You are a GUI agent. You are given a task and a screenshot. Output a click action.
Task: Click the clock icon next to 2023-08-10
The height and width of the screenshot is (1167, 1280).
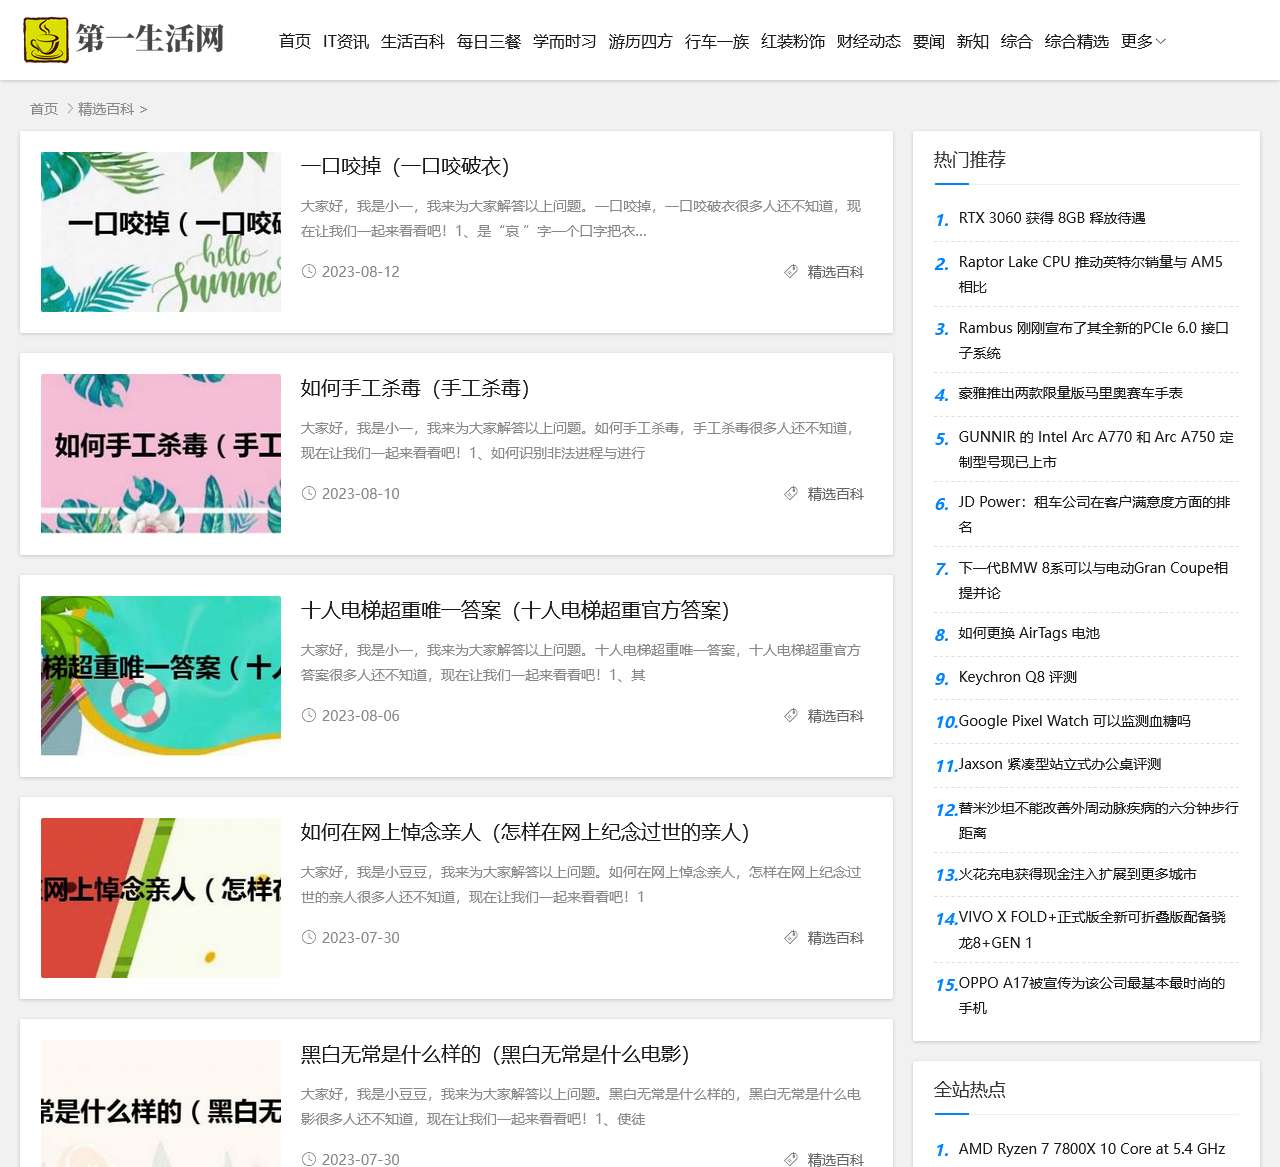point(309,494)
